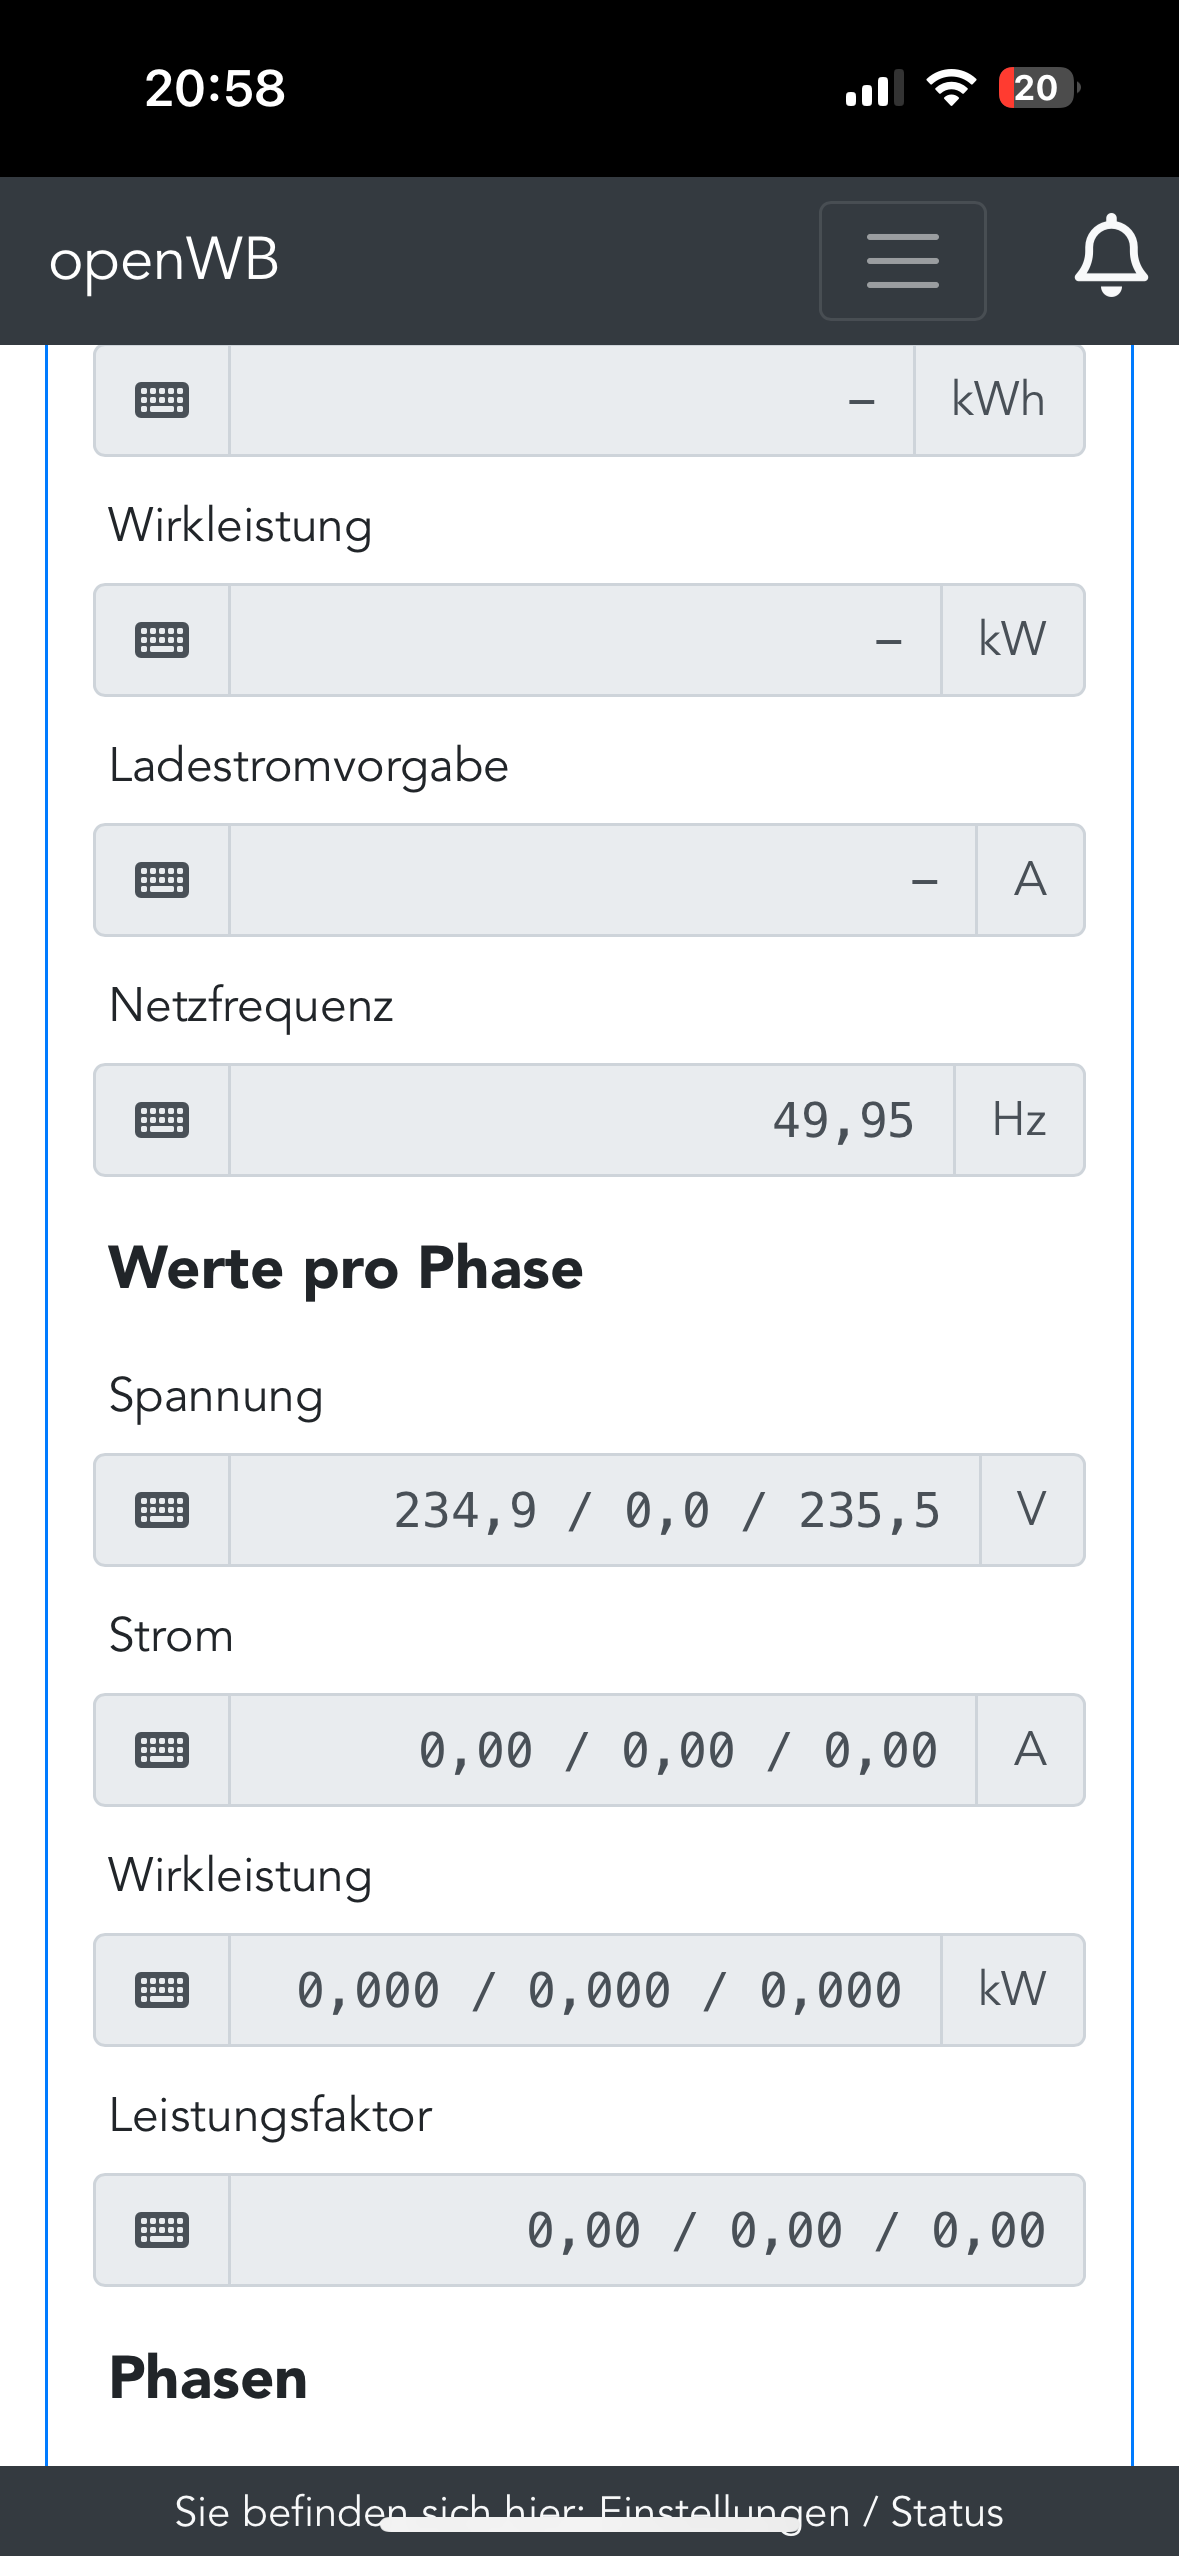Select the Ladestromvorgabe value field

click(x=602, y=880)
